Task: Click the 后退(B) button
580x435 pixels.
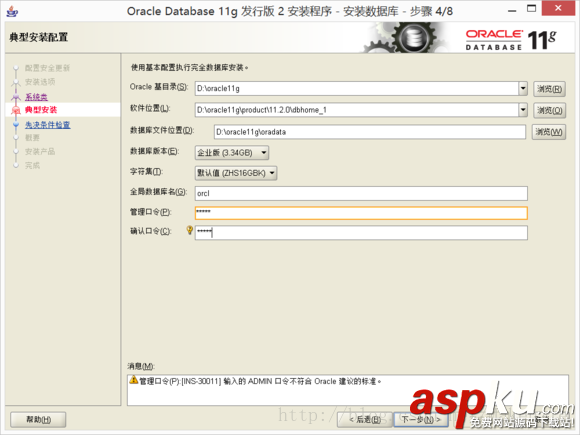Action: (365, 419)
